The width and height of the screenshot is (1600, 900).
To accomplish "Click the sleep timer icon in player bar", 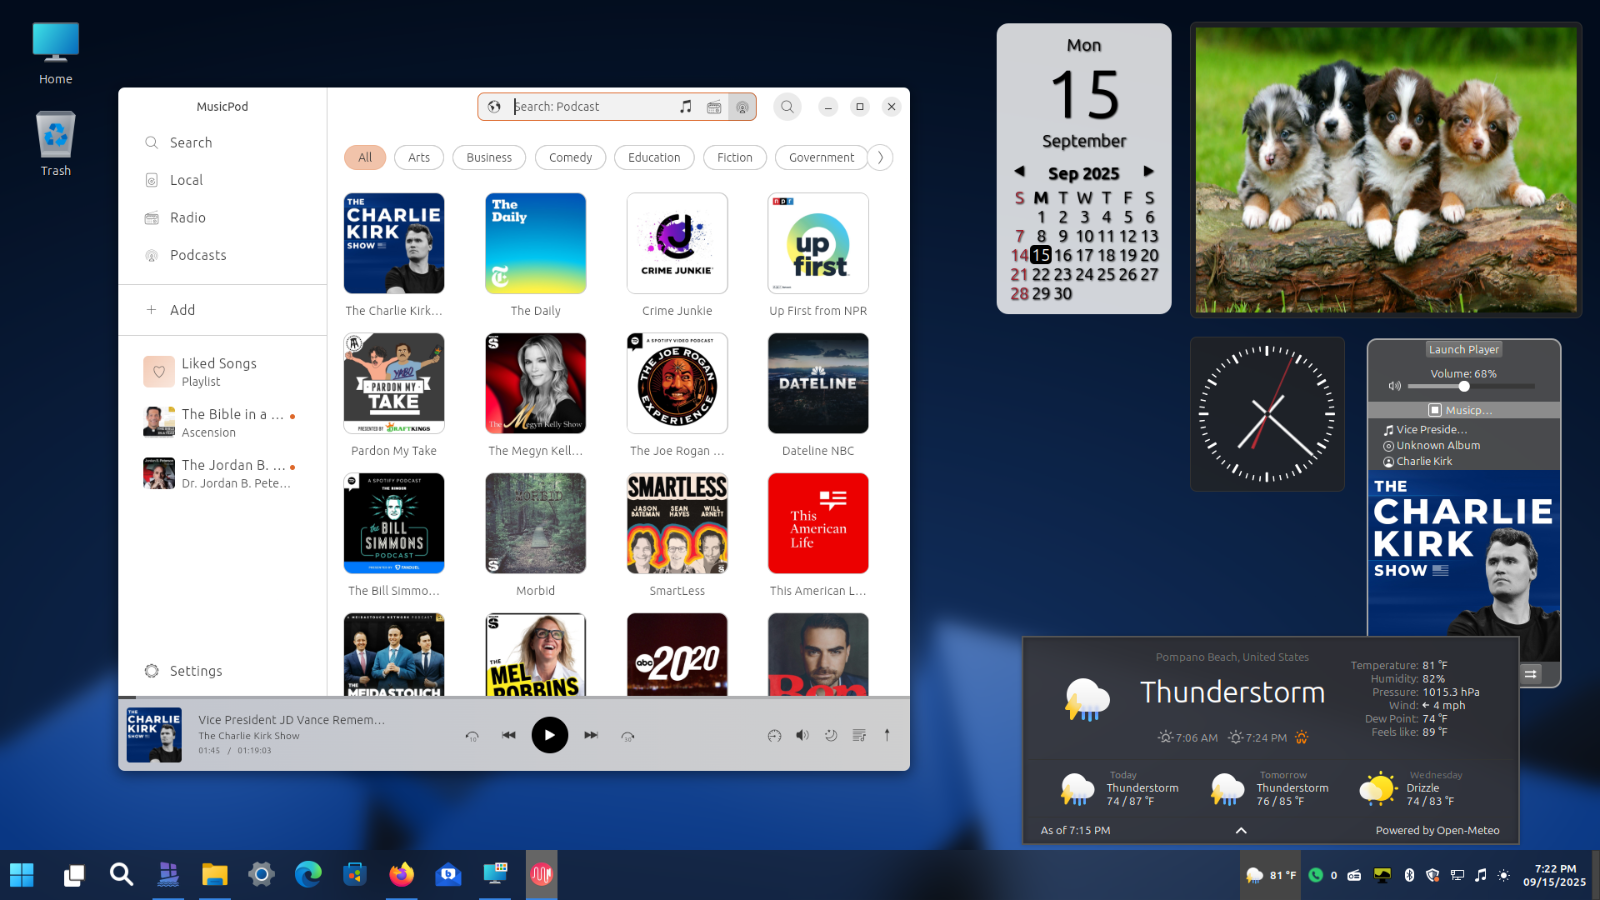I will 830,736.
